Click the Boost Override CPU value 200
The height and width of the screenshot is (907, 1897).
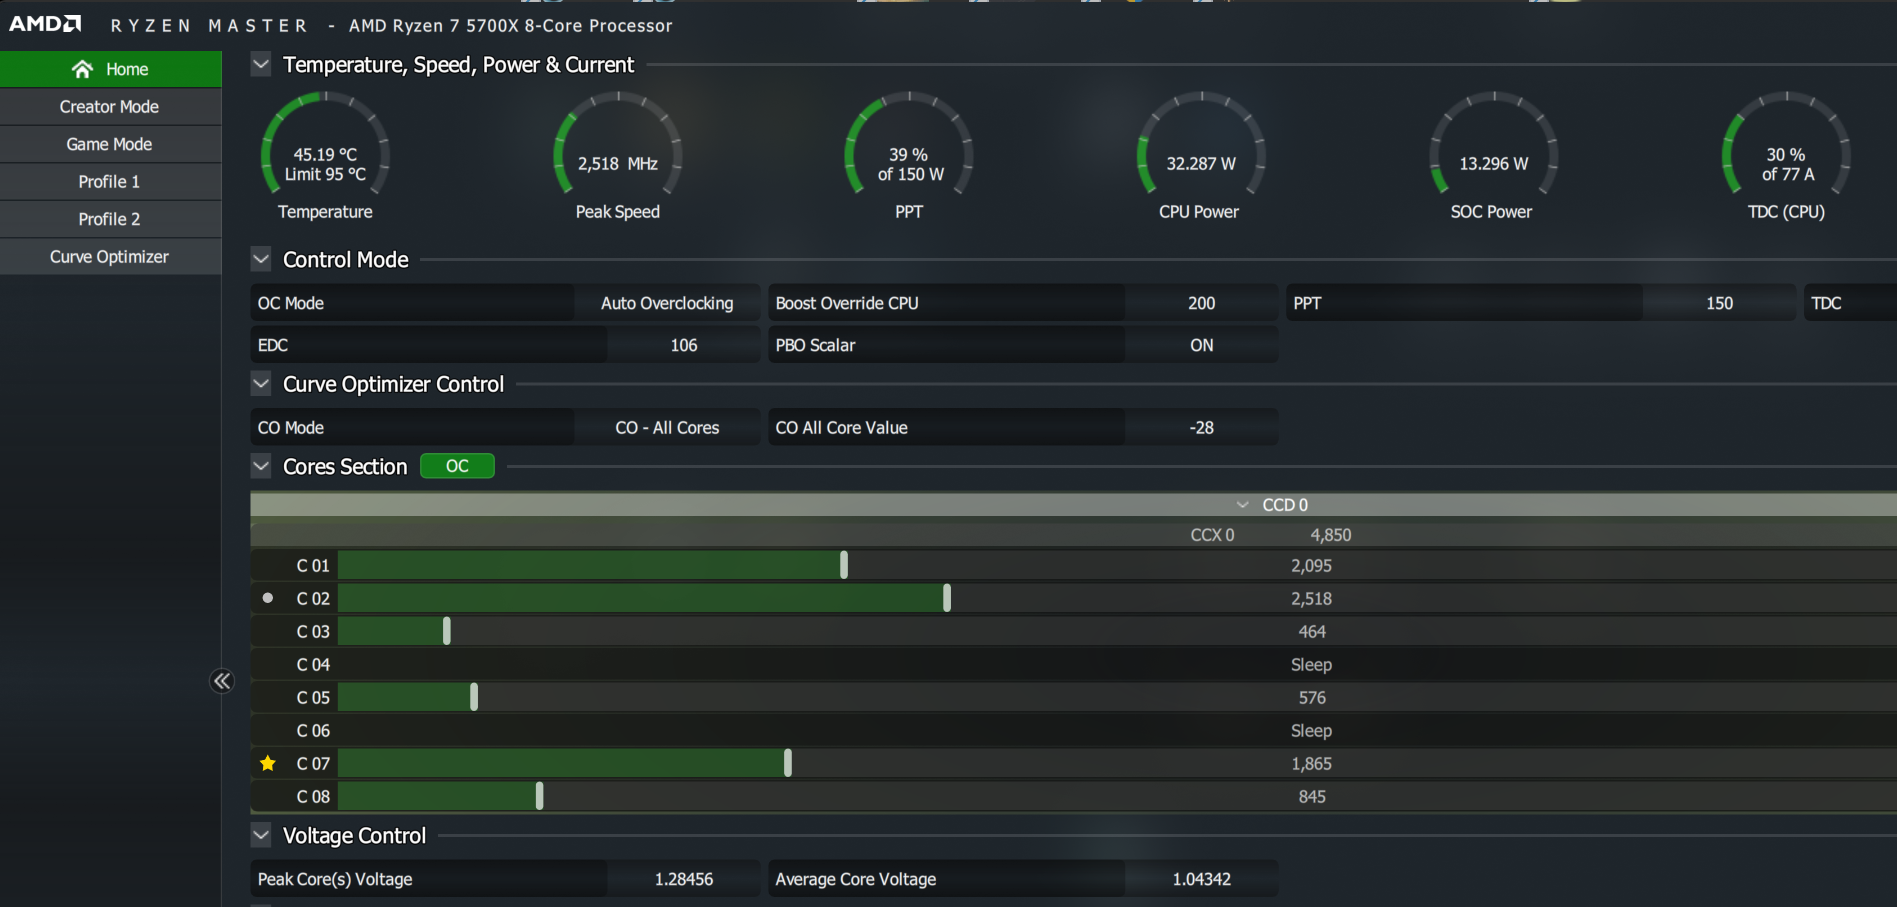(1201, 303)
